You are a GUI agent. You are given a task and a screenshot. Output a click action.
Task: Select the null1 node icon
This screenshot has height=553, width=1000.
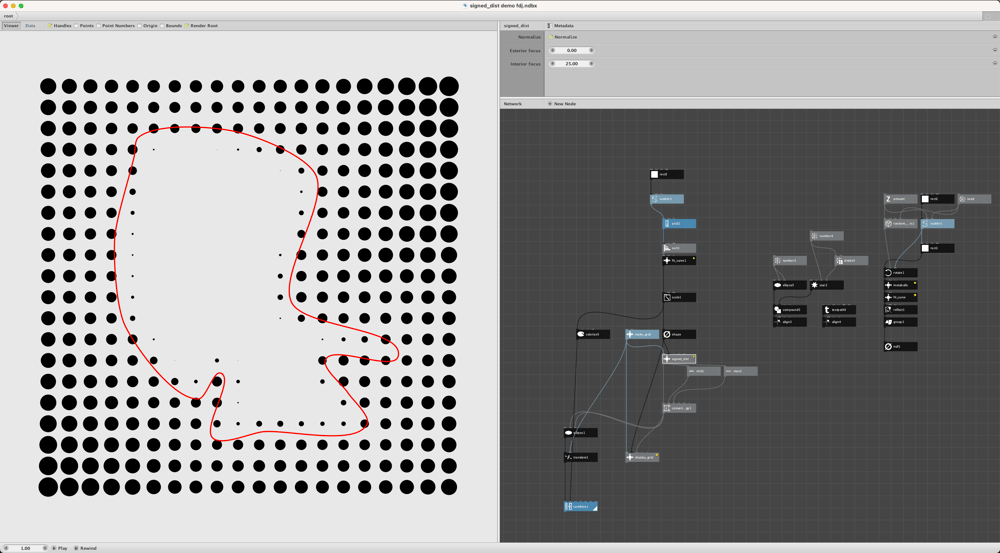[888, 347]
